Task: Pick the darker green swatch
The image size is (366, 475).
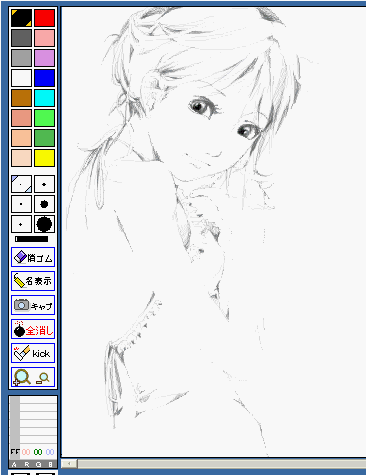Action: [44, 138]
